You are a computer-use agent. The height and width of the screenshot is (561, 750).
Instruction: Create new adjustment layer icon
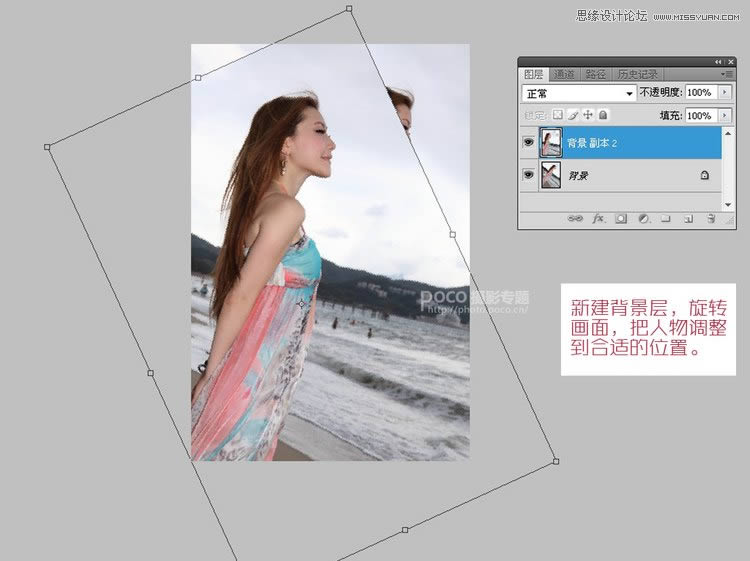point(643,218)
